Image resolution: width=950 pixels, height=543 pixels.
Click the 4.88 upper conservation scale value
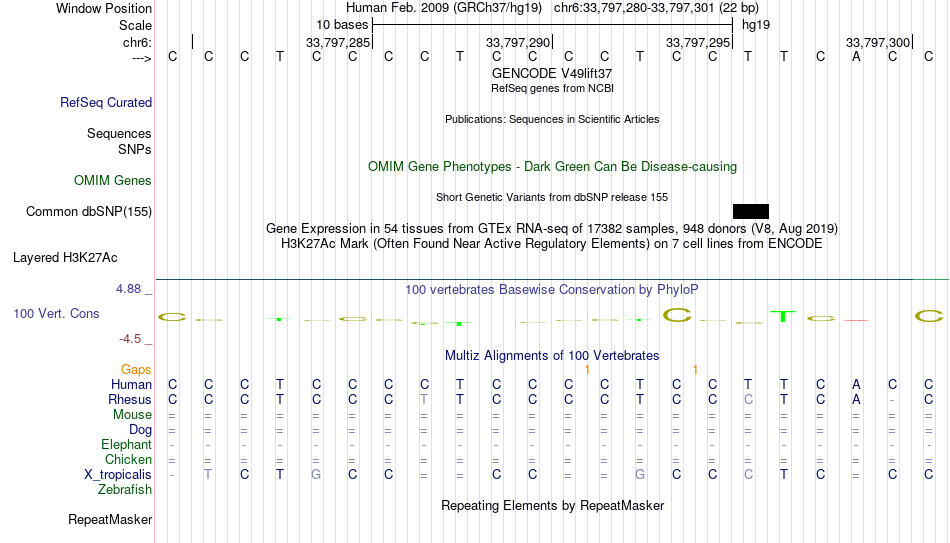pos(128,289)
